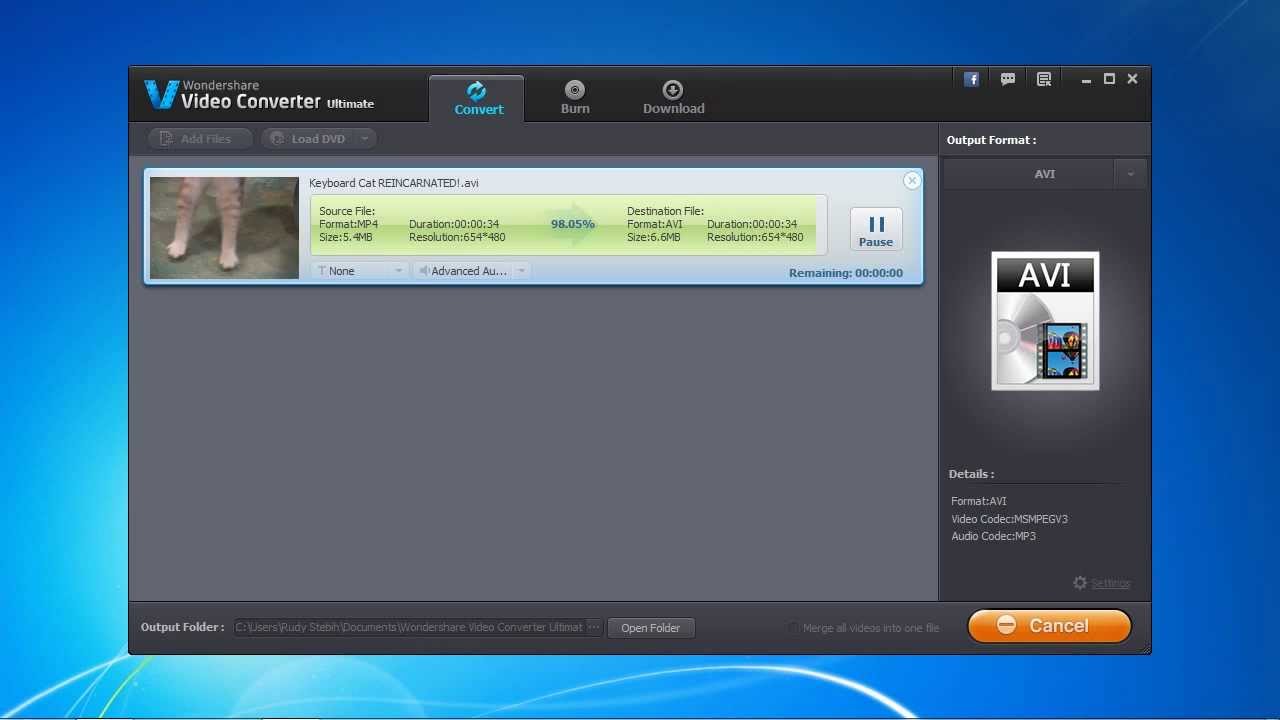Click the source Size:5.4MB text
1280x720 pixels.
click(x=346, y=237)
